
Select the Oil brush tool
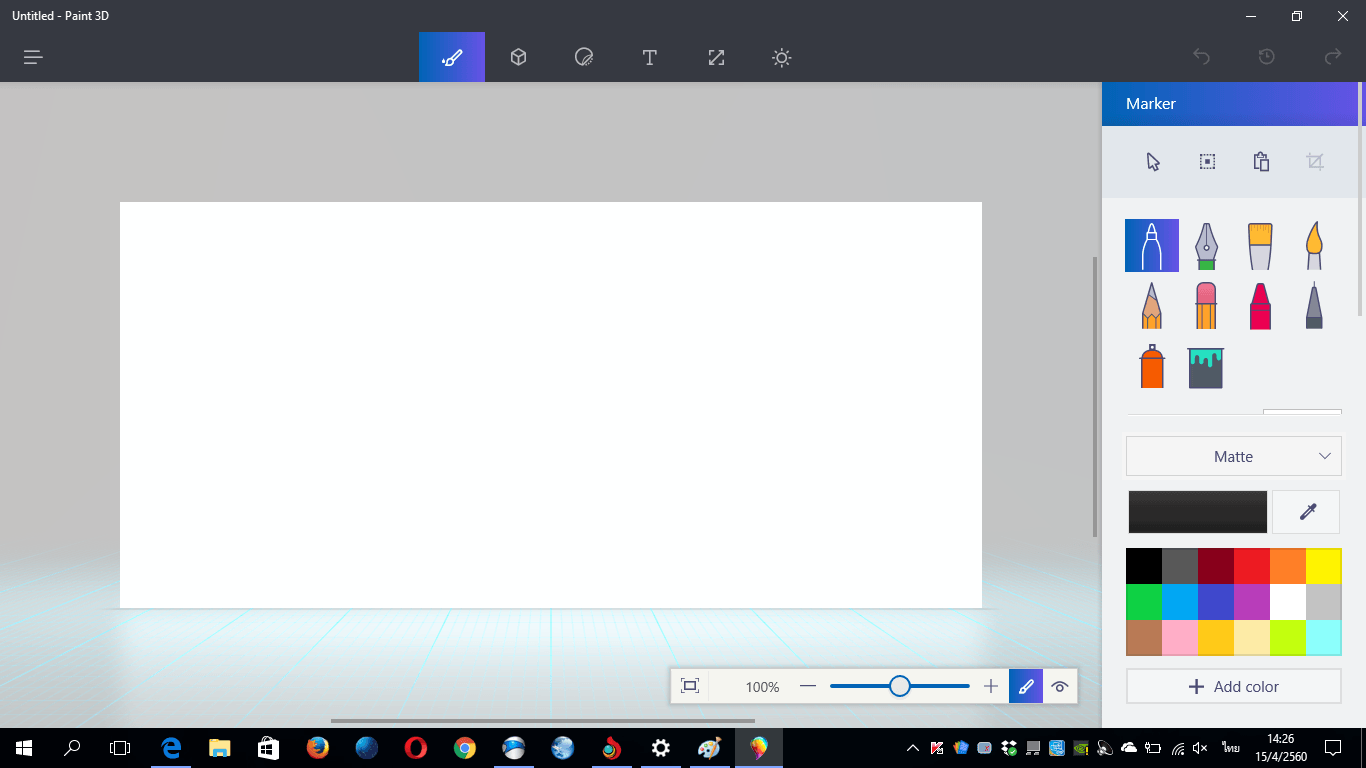coord(1260,246)
